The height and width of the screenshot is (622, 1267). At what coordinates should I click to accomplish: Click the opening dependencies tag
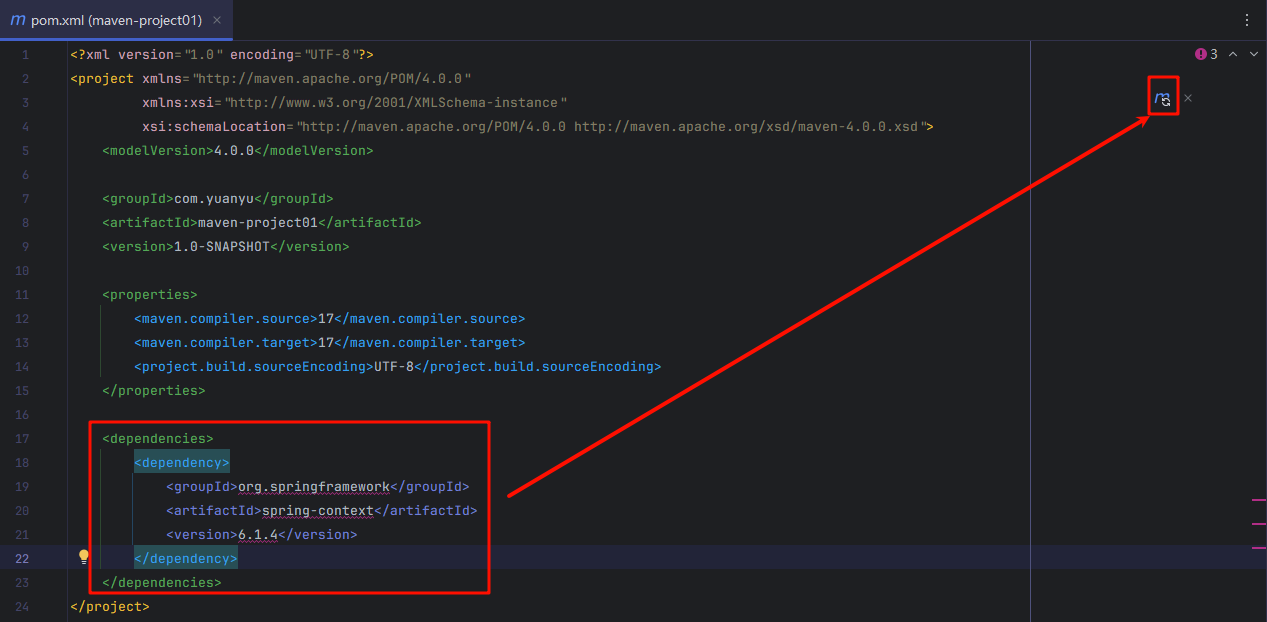[157, 438]
